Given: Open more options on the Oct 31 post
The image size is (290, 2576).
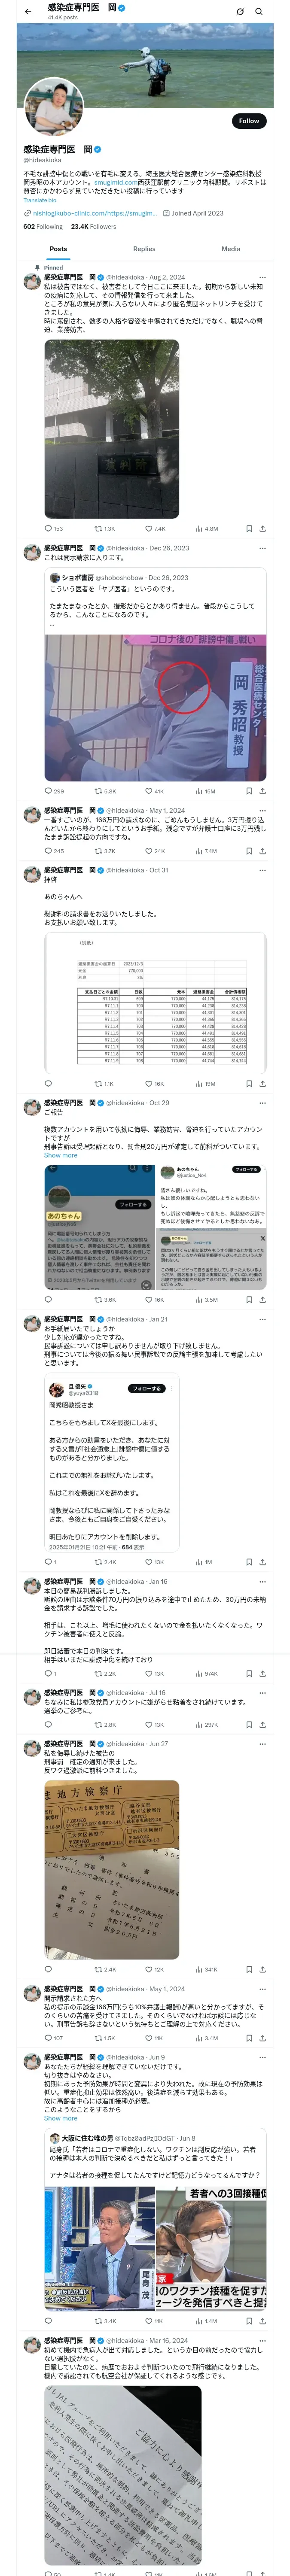Looking at the screenshot, I should tap(263, 870).
